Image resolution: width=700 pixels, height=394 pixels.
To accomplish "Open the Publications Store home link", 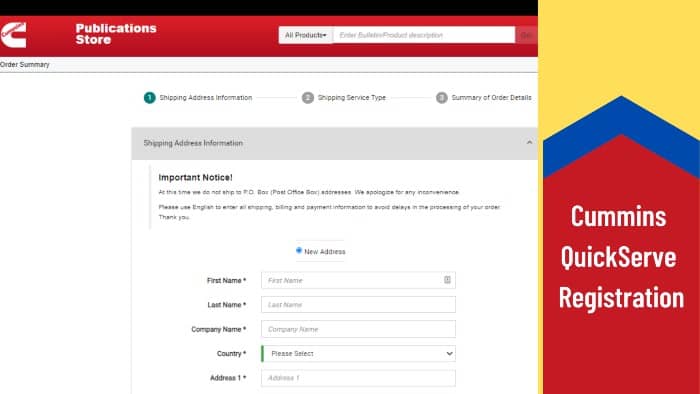I will pos(116,34).
